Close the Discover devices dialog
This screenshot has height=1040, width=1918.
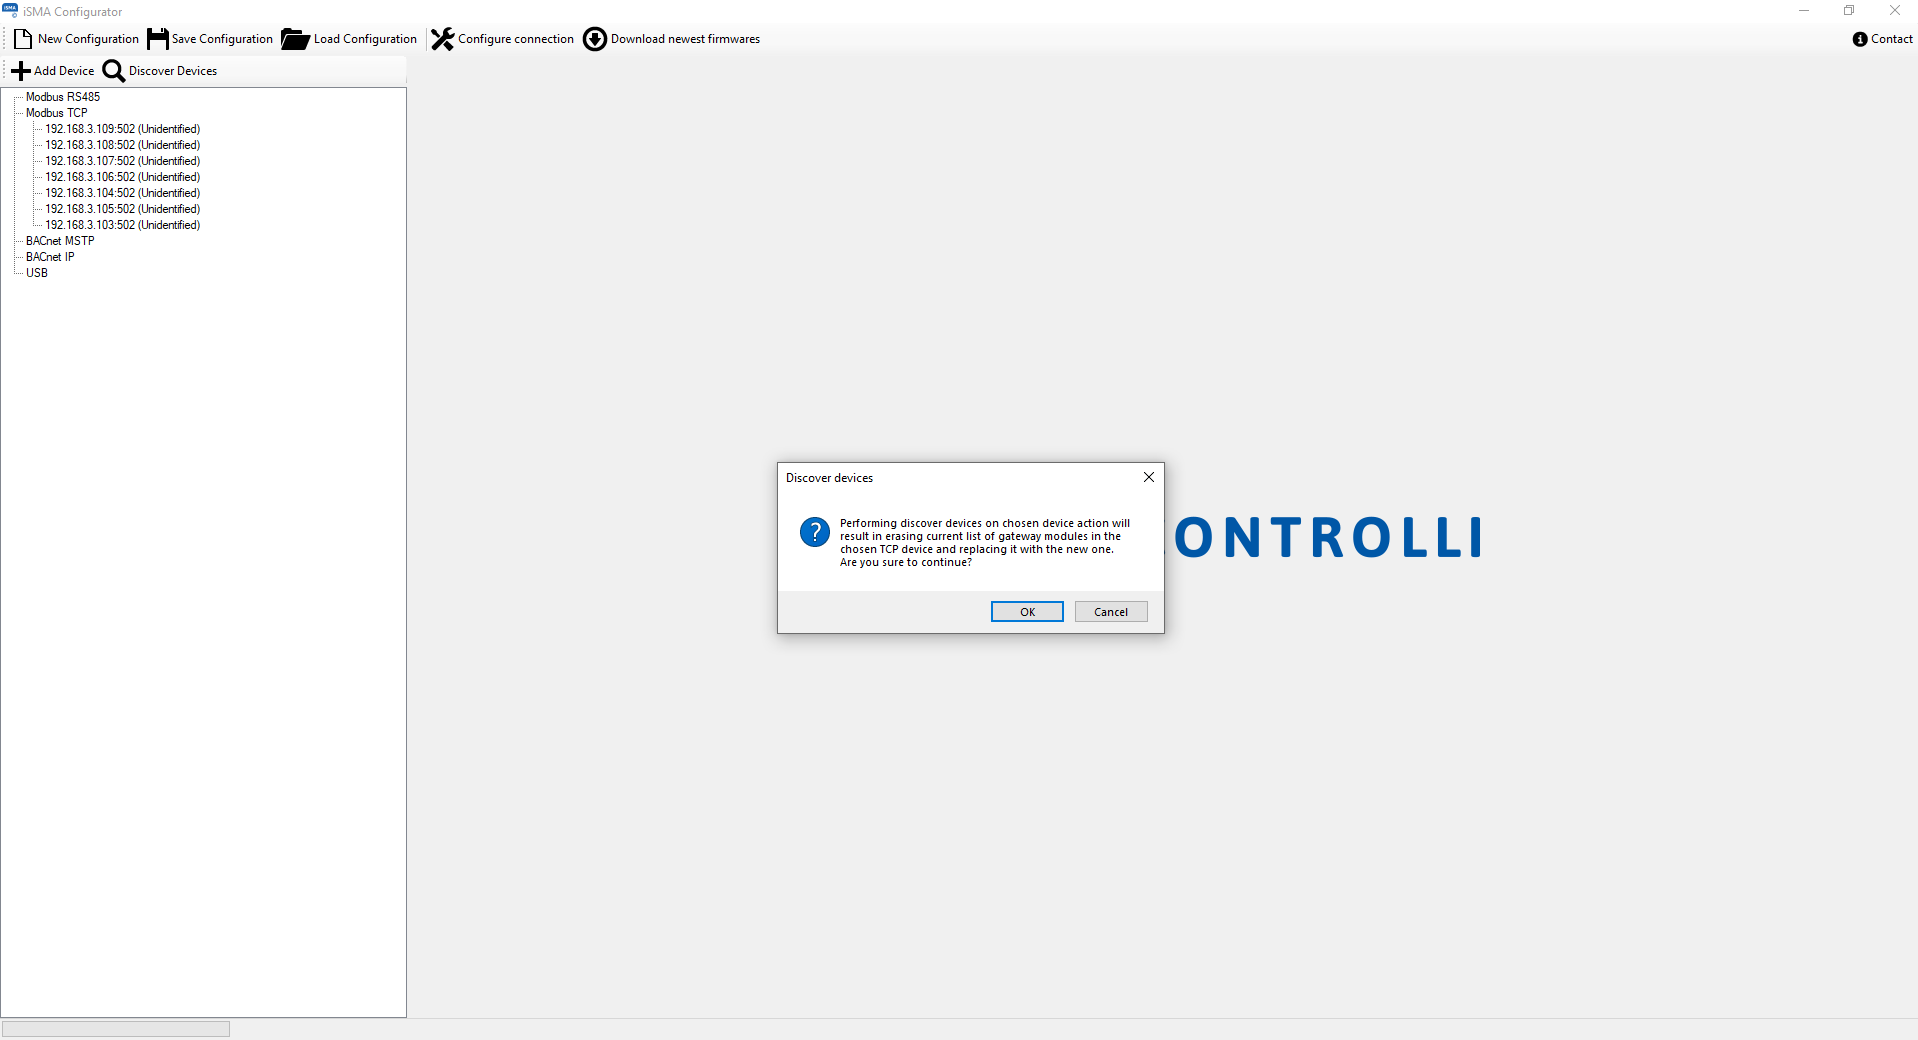pos(1149,477)
